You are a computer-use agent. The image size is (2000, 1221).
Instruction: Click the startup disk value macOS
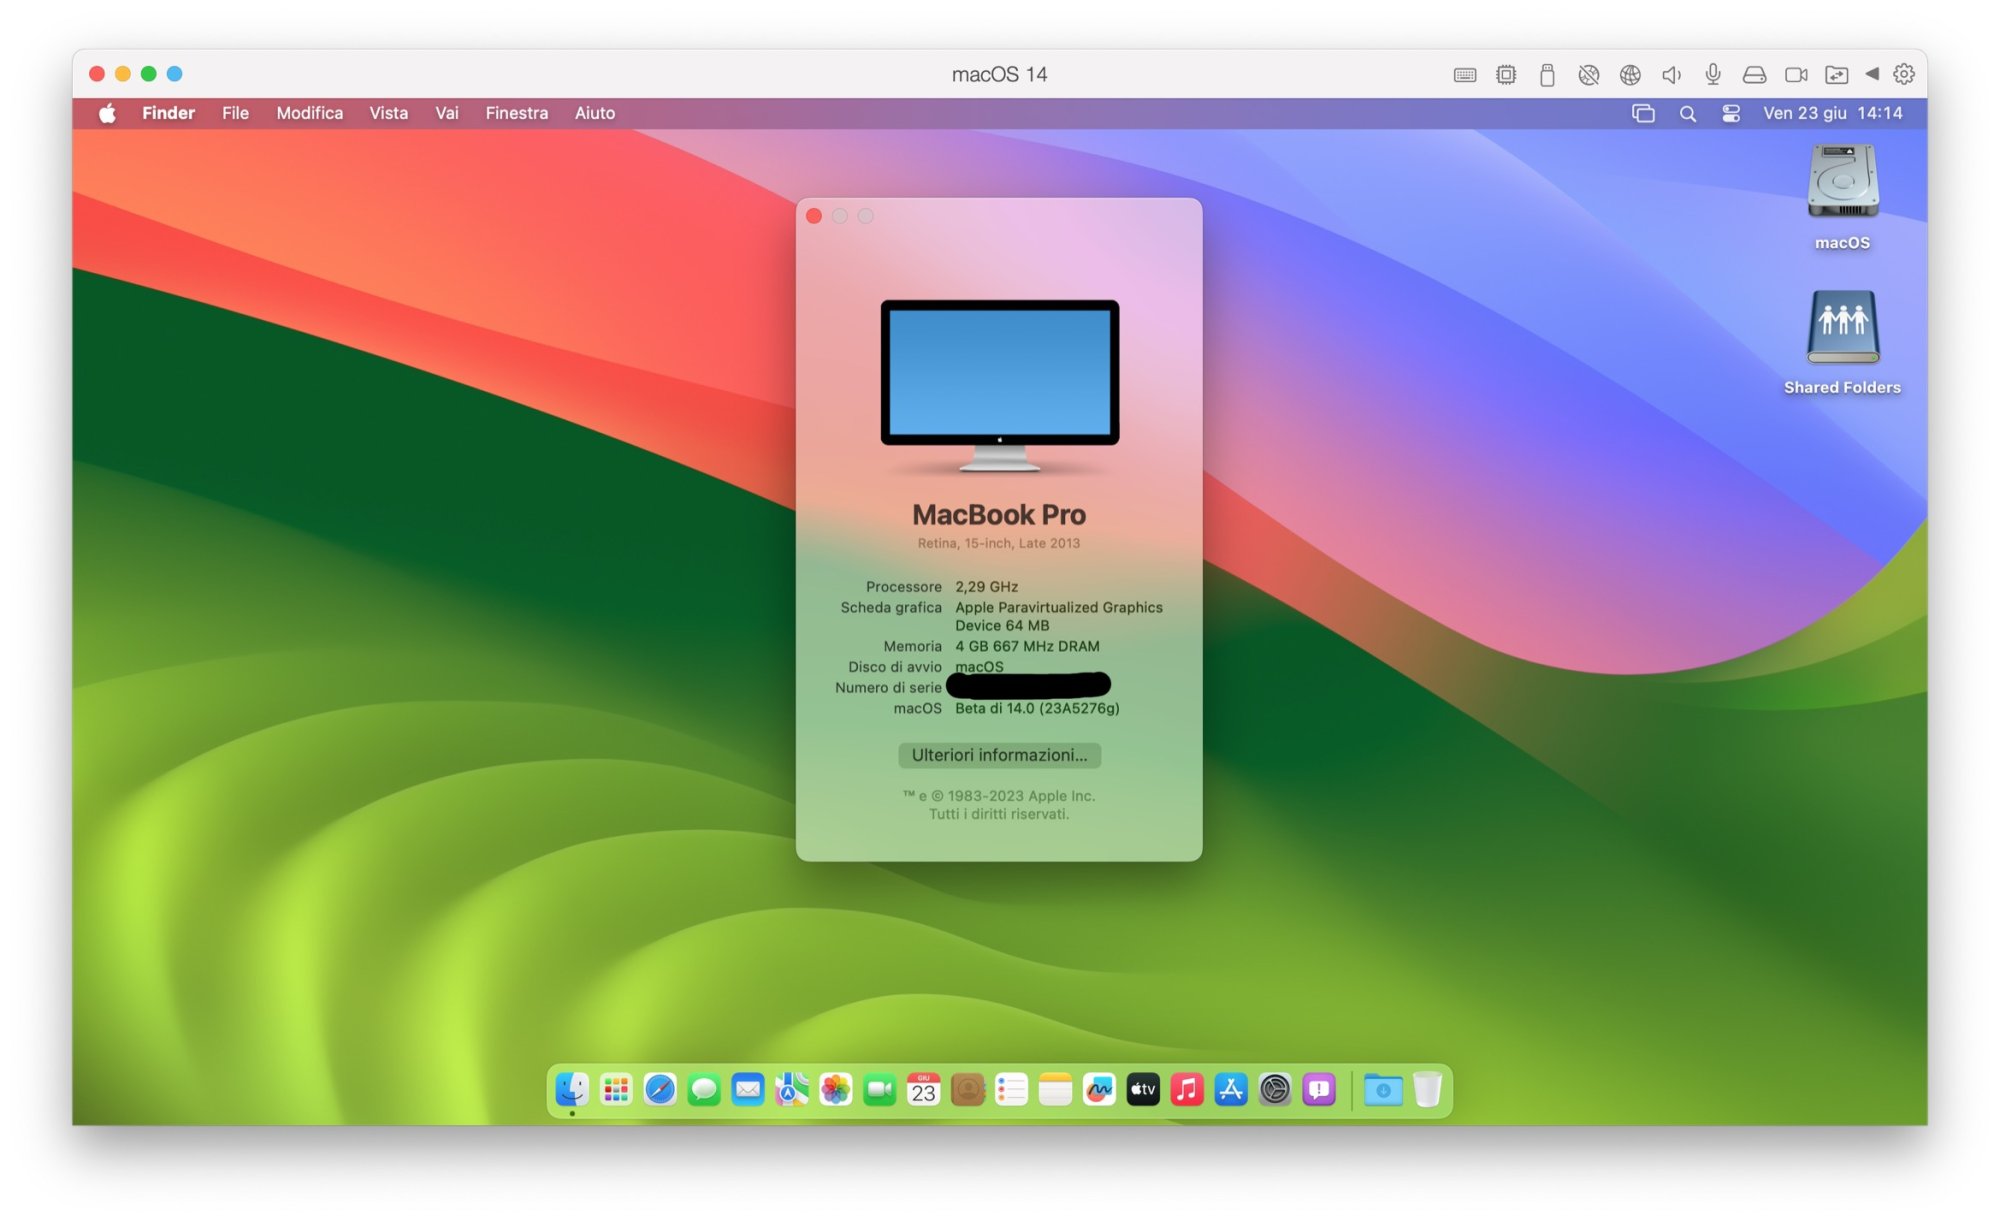tap(979, 666)
